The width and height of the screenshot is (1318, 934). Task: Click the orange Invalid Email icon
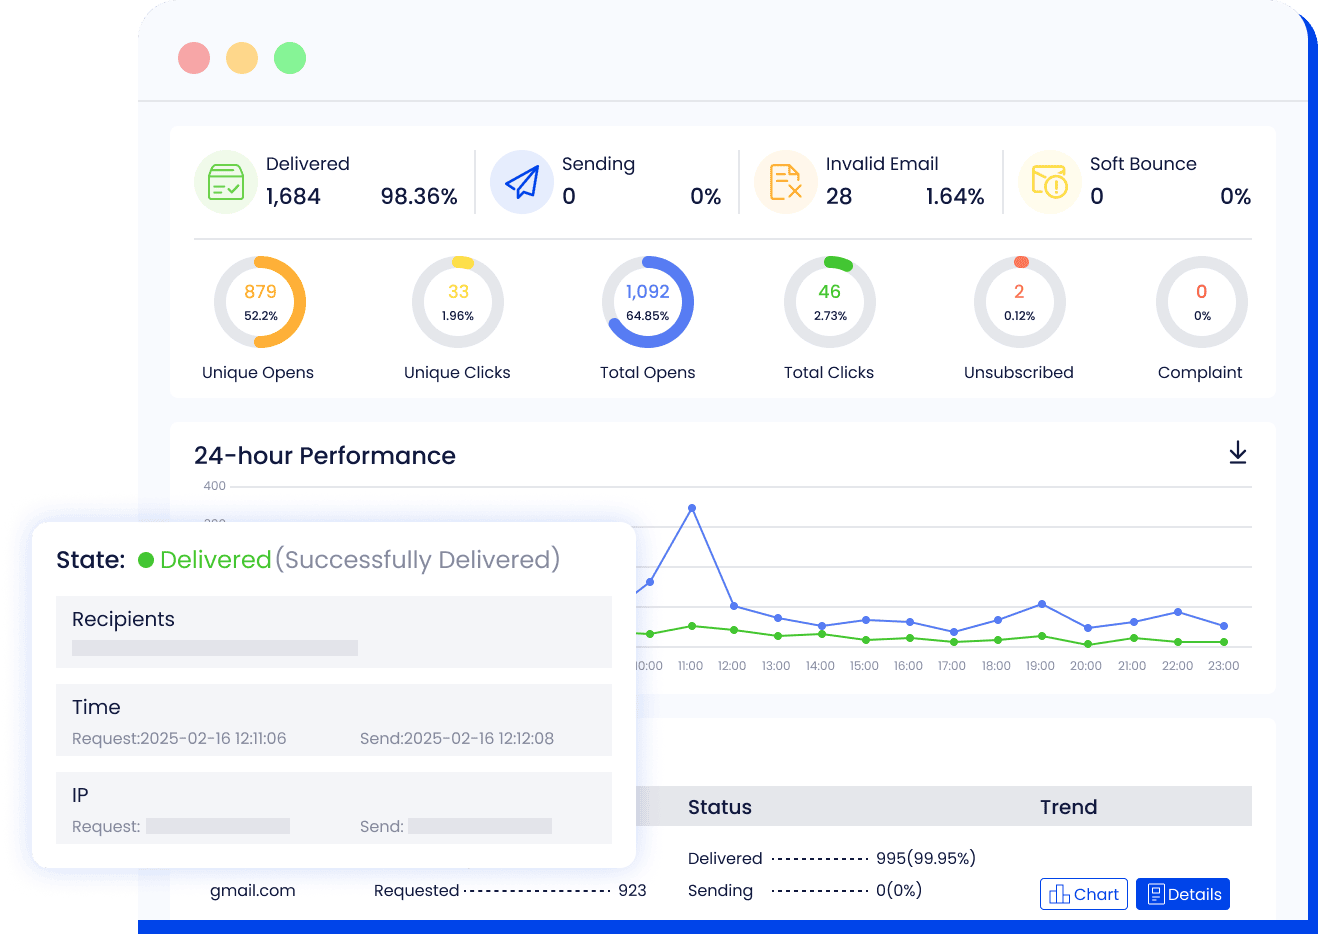pos(786,182)
